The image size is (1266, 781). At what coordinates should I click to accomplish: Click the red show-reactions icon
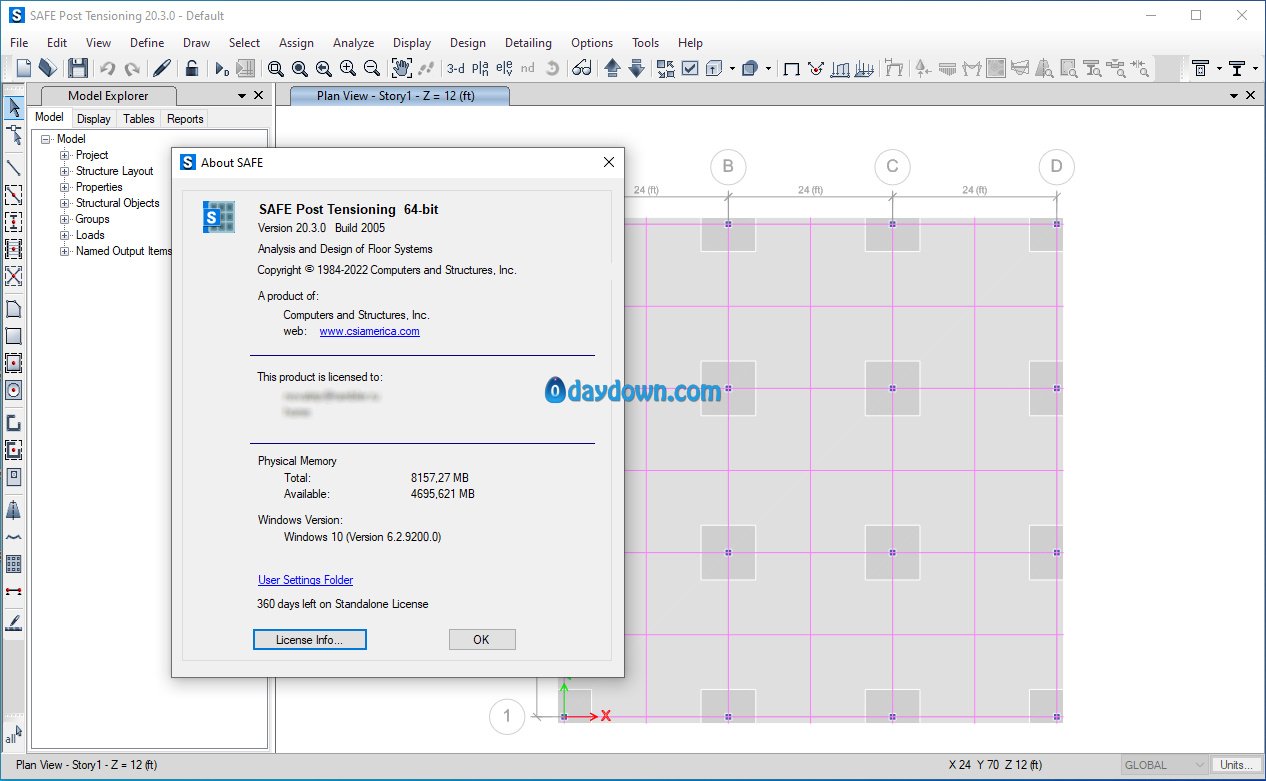(x=816, y=68)
